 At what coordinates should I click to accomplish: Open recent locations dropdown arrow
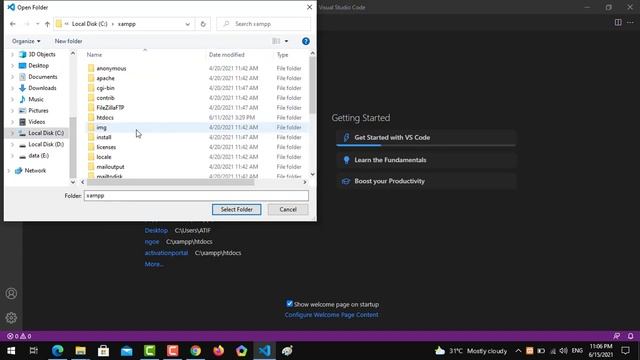click(x=38, y=24)
